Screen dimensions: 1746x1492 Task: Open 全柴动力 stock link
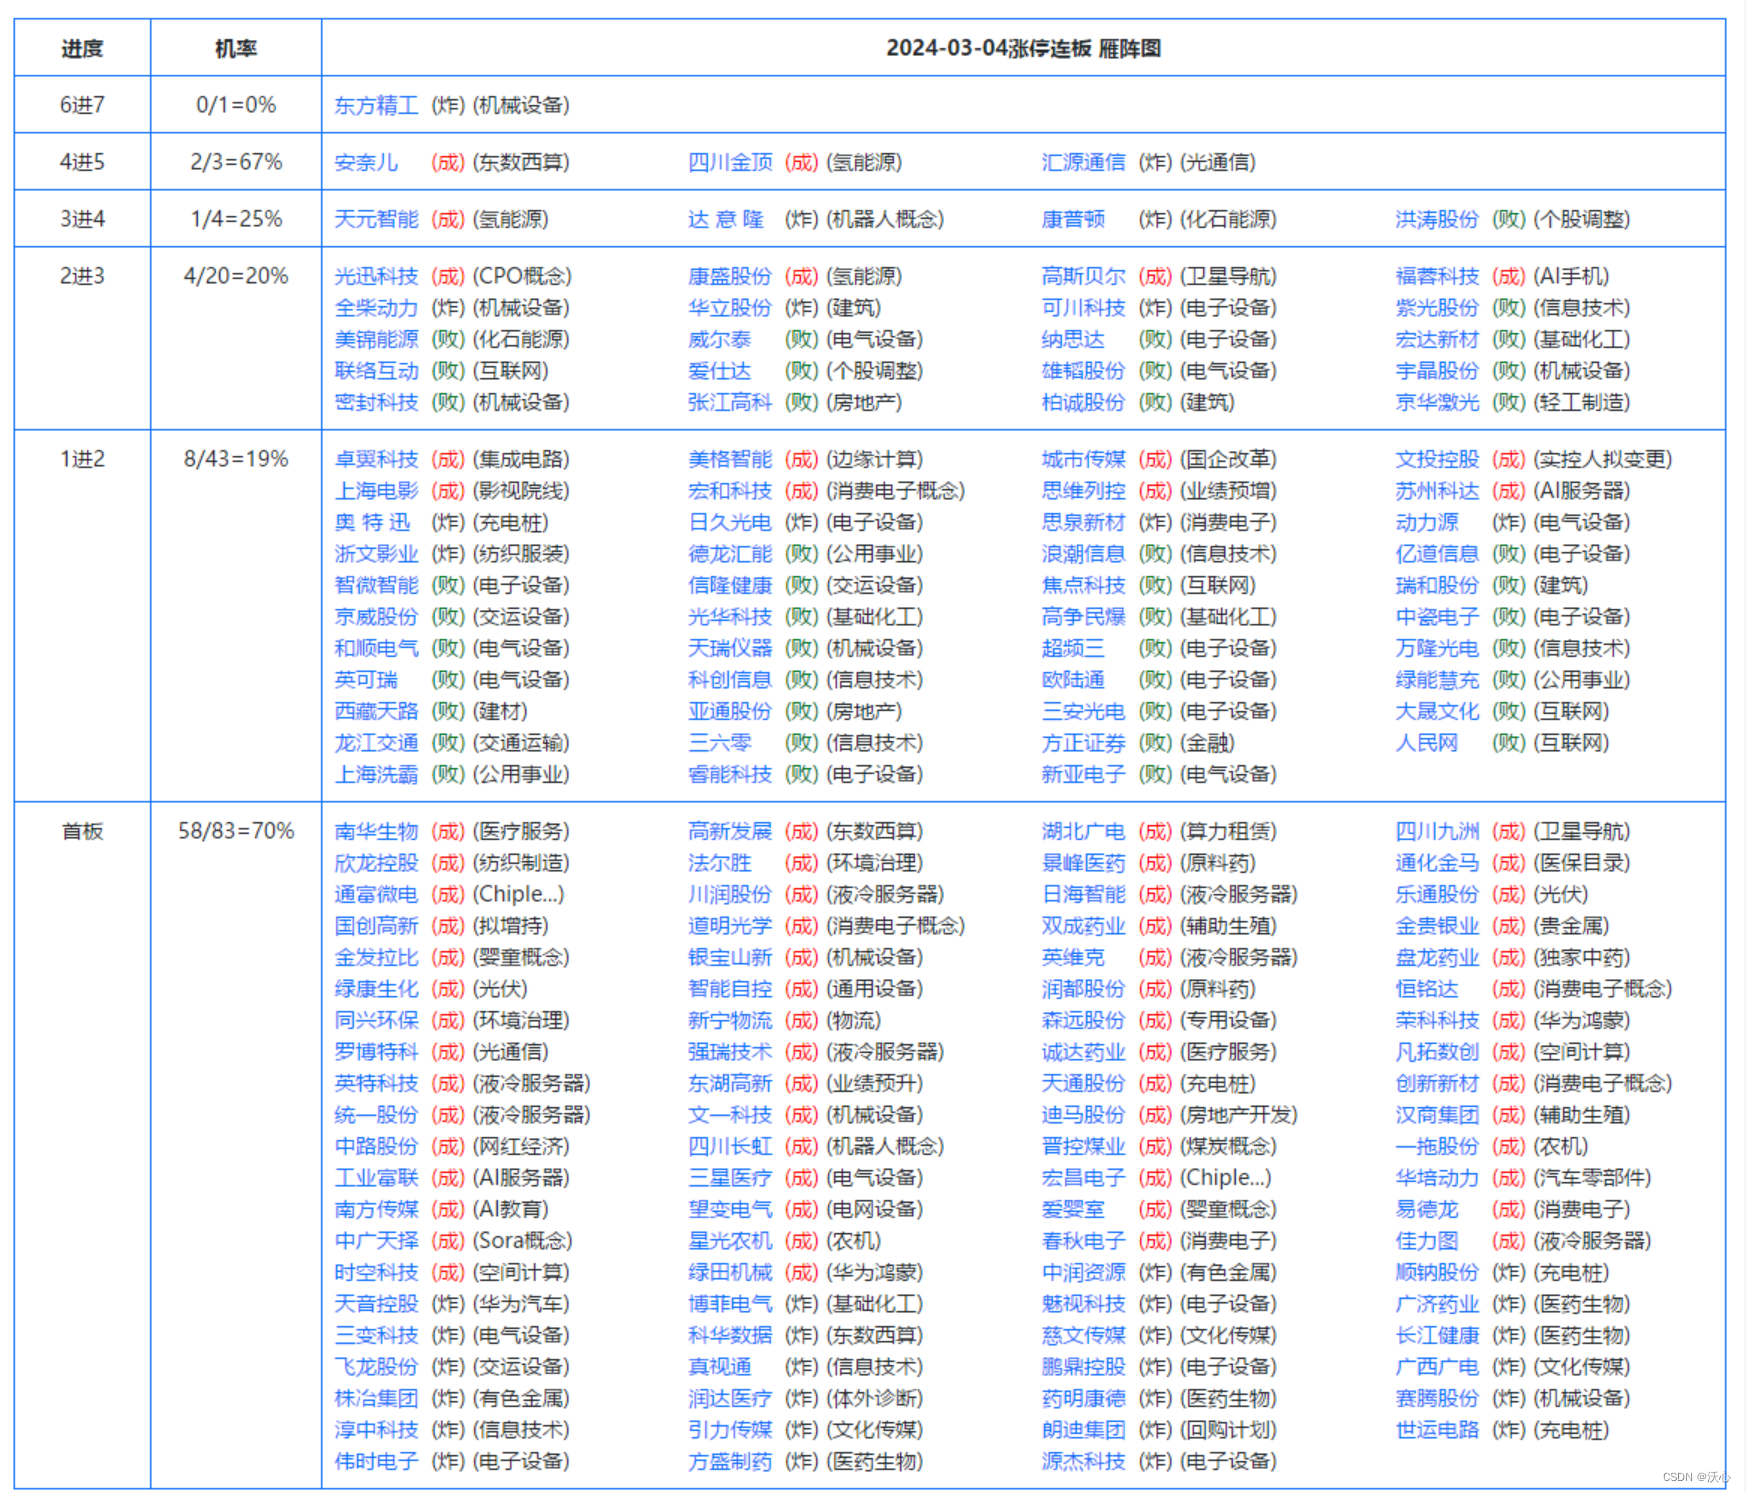click(376, 308)
